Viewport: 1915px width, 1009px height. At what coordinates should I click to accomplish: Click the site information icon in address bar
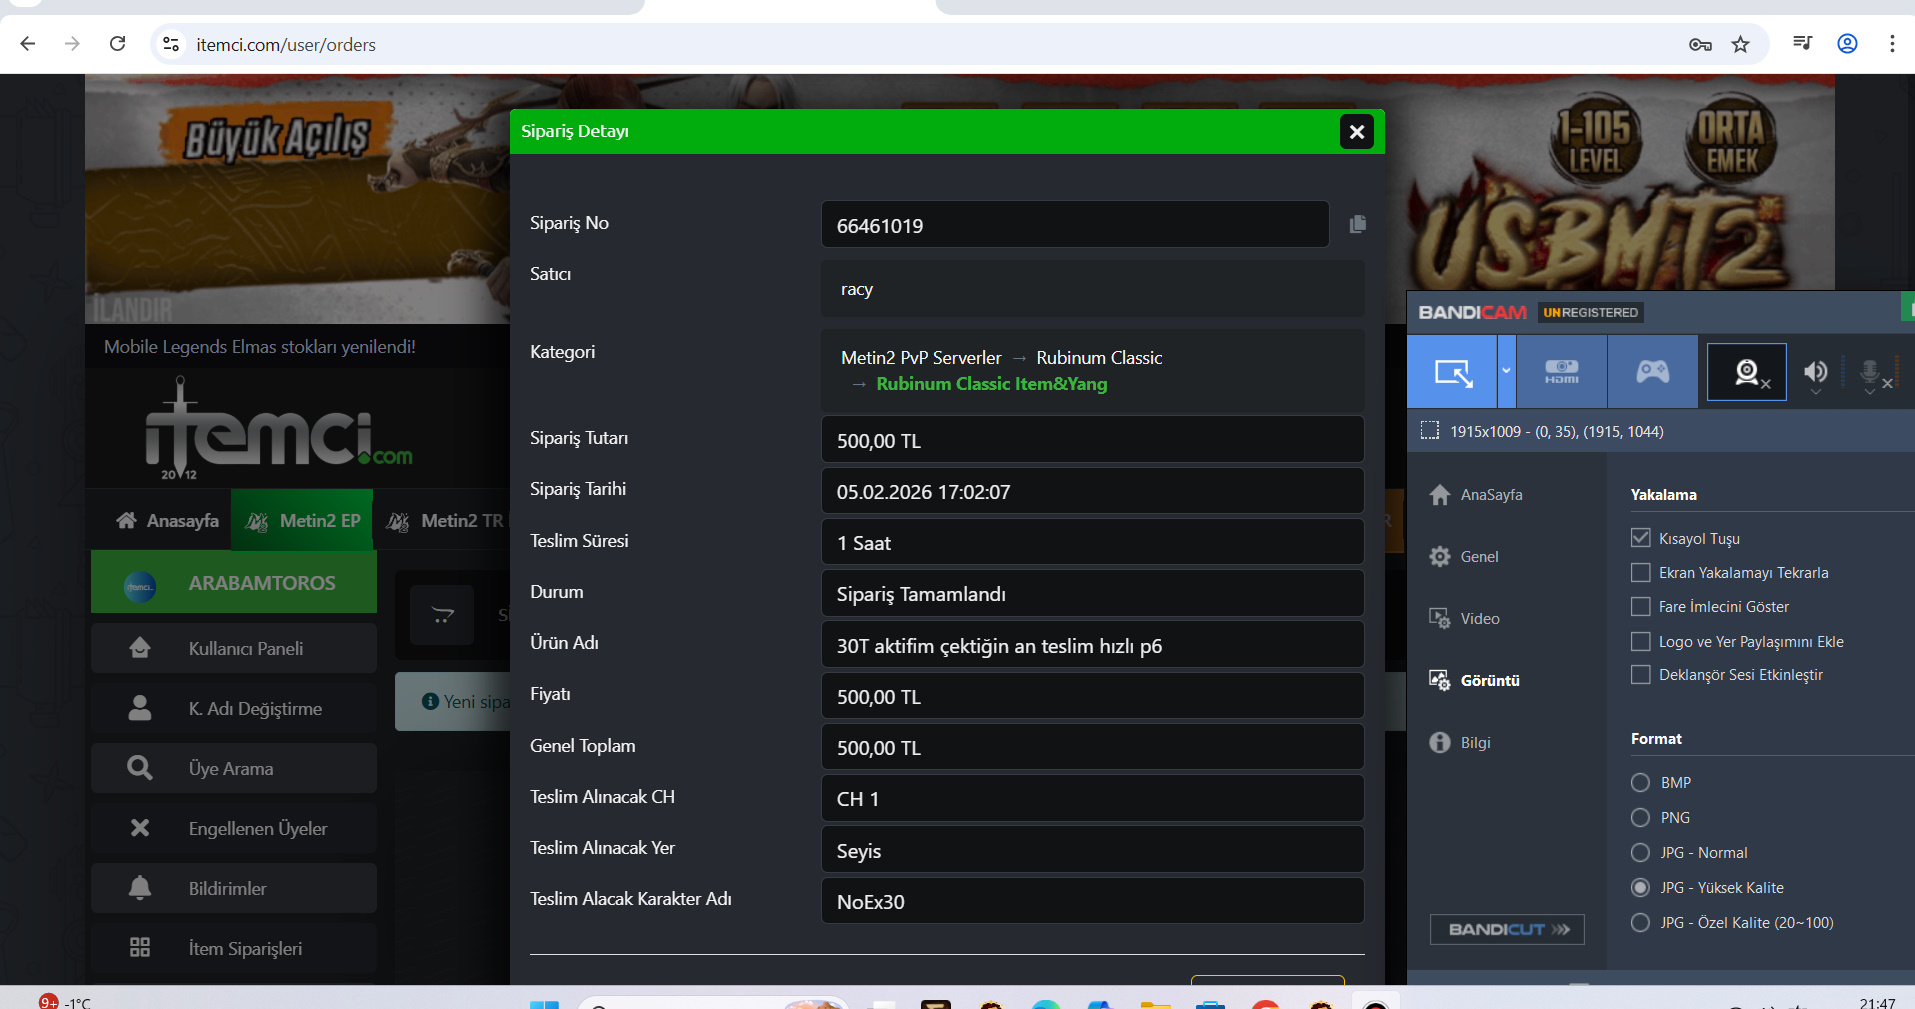pyautogui.click(x=171, y=44)
